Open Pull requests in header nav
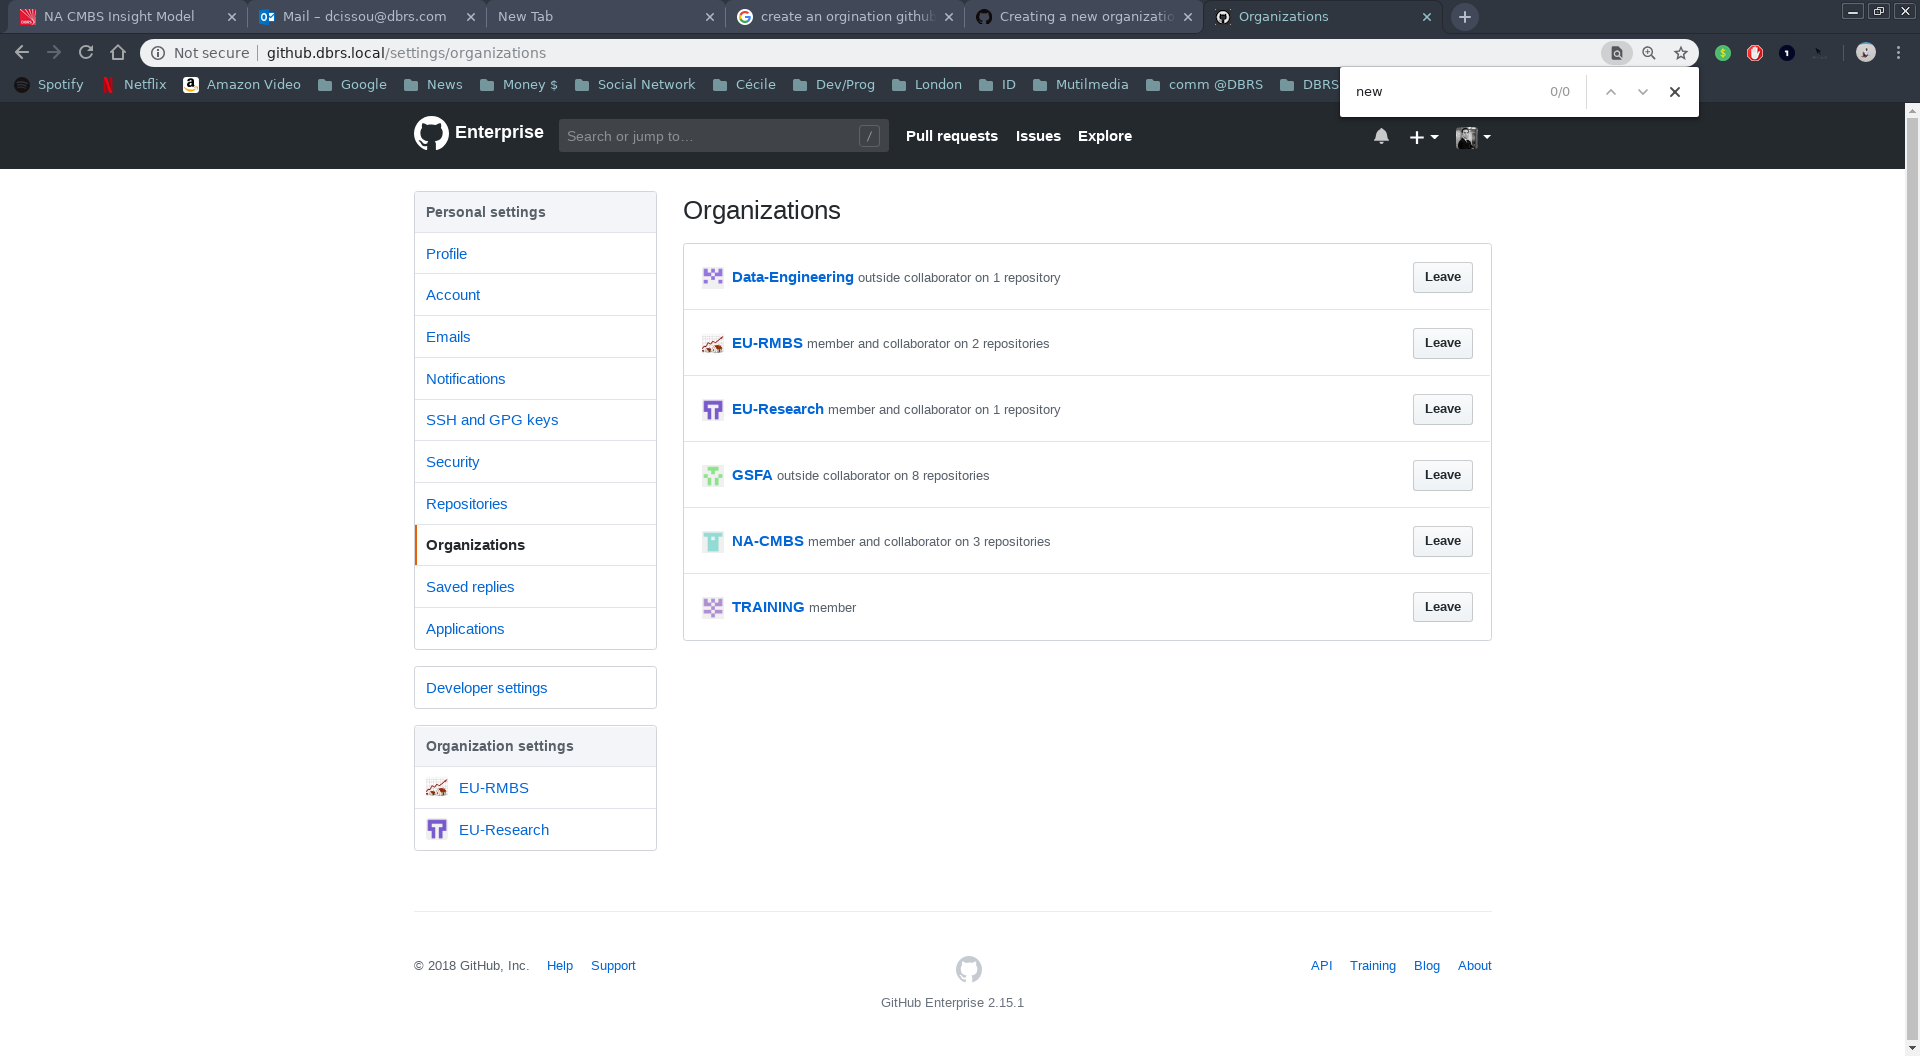 951,136
